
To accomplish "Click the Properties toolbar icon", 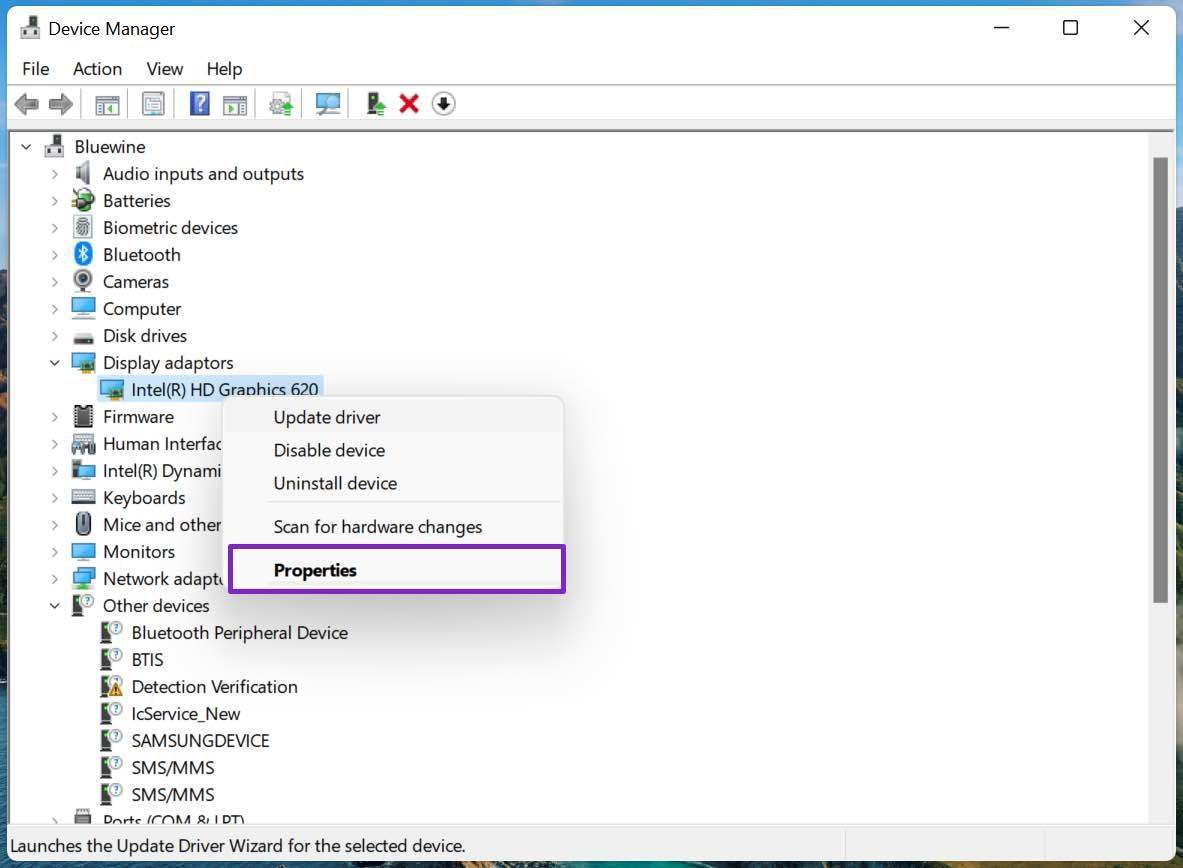I will (153, 104).
